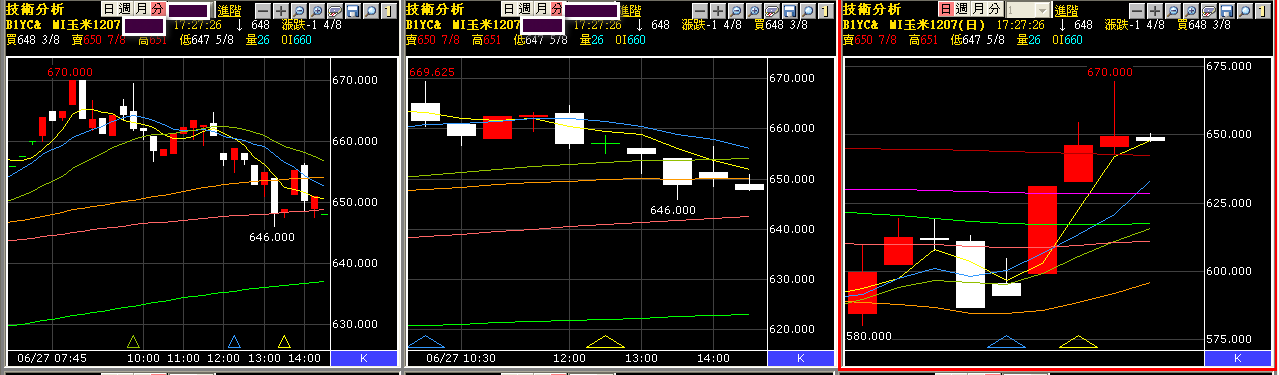1279x375 pixels.
Task: Select the 月 monthly tab in the left chart
Action: (x=141, y=9)
